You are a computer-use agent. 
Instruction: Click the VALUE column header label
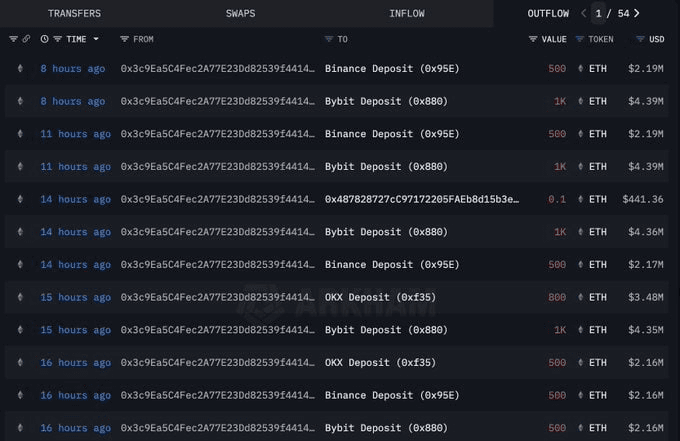[x=554, y=39]
